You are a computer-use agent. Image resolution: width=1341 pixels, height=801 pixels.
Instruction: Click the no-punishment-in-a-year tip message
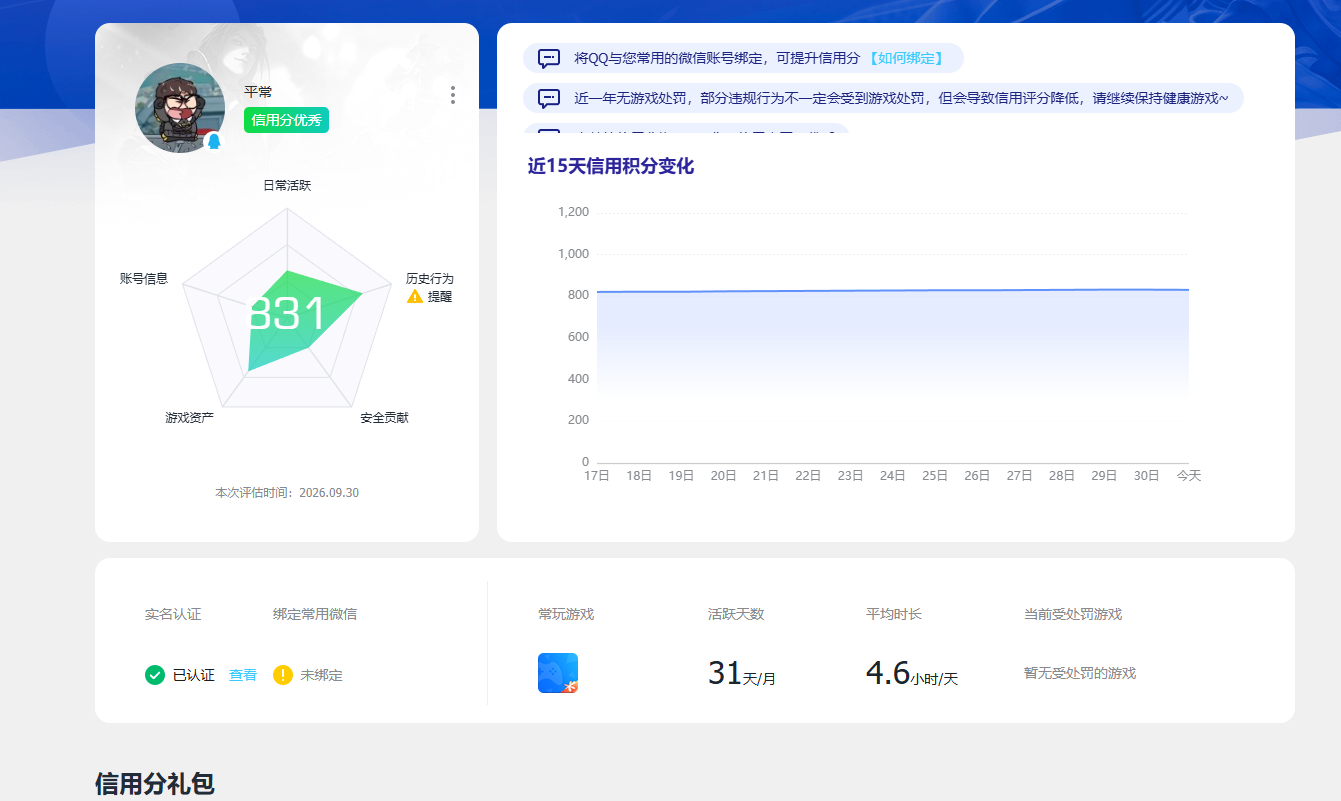[883, 98]
